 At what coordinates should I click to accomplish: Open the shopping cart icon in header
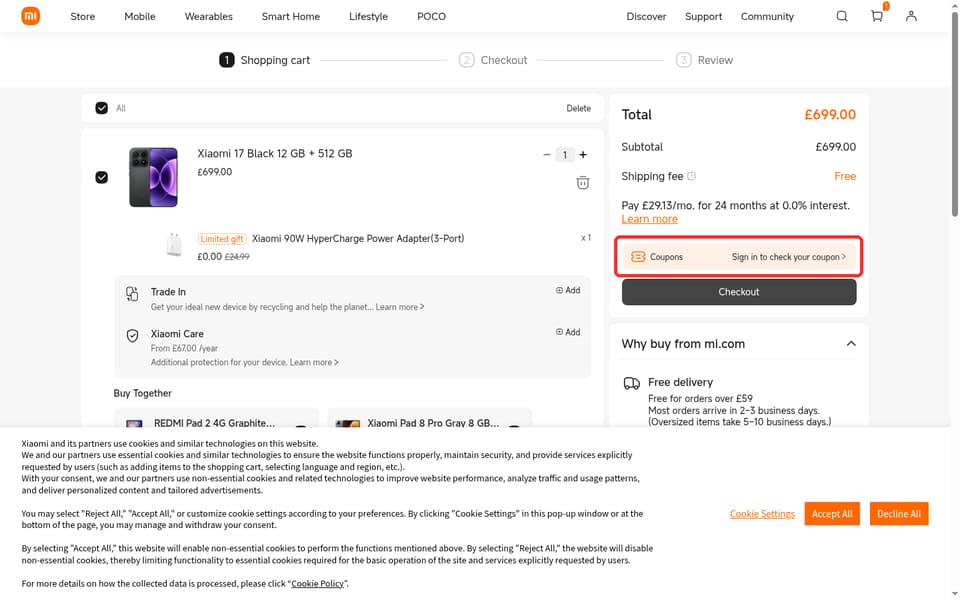coord(877,16)
